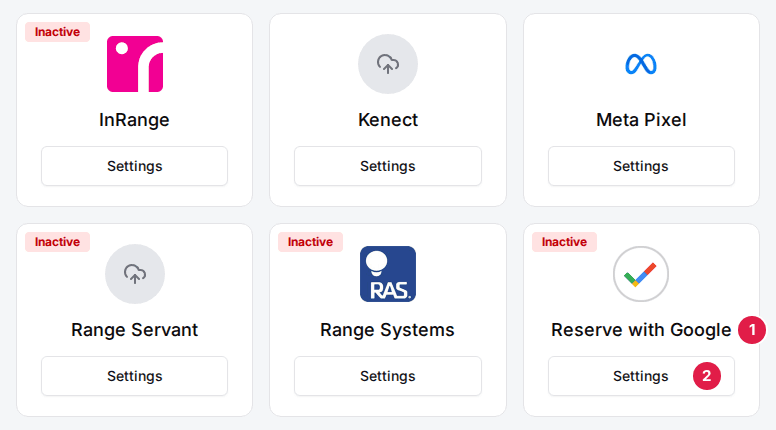This screenshot has width=776, height=430.
Task: Open Settings for Kenect
Action: [388, 166]
